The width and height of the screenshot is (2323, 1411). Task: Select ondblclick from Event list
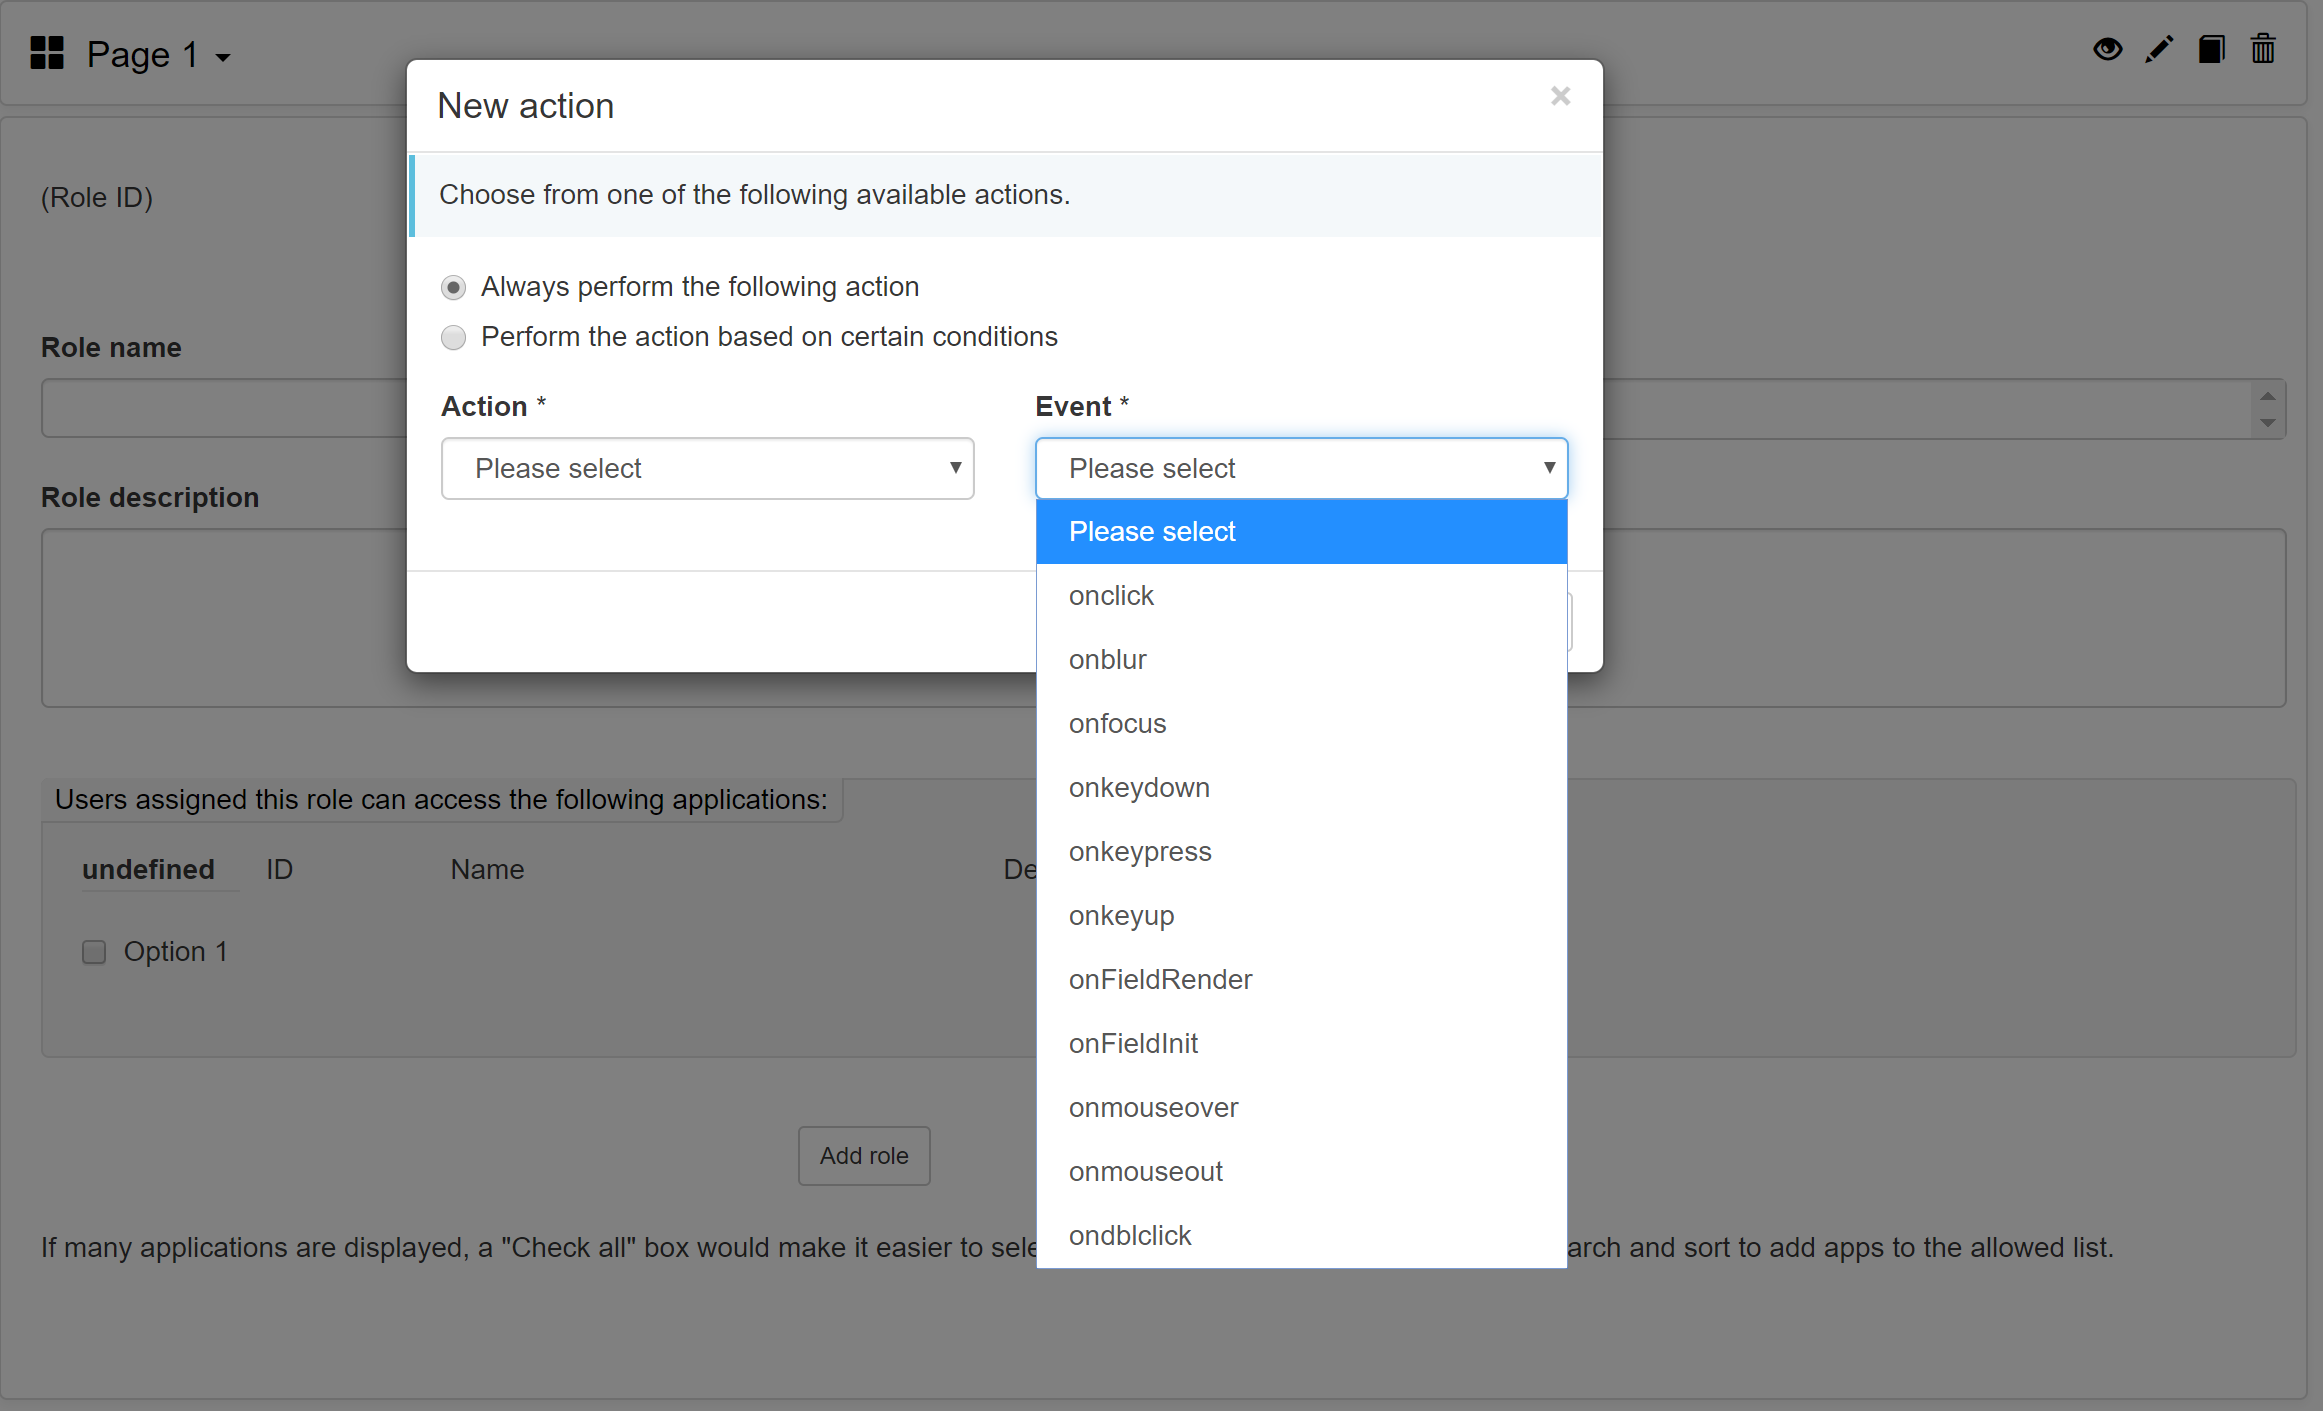[x=1128, y=1235]
